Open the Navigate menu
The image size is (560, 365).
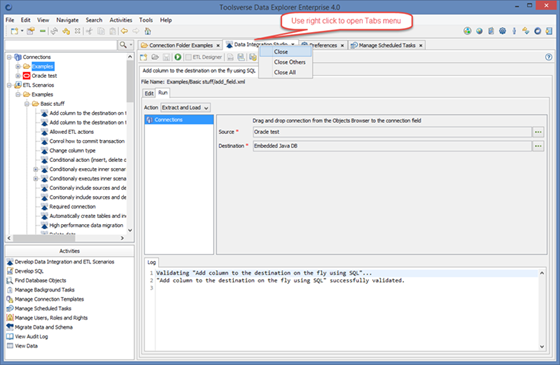click(x=67, y=20)
